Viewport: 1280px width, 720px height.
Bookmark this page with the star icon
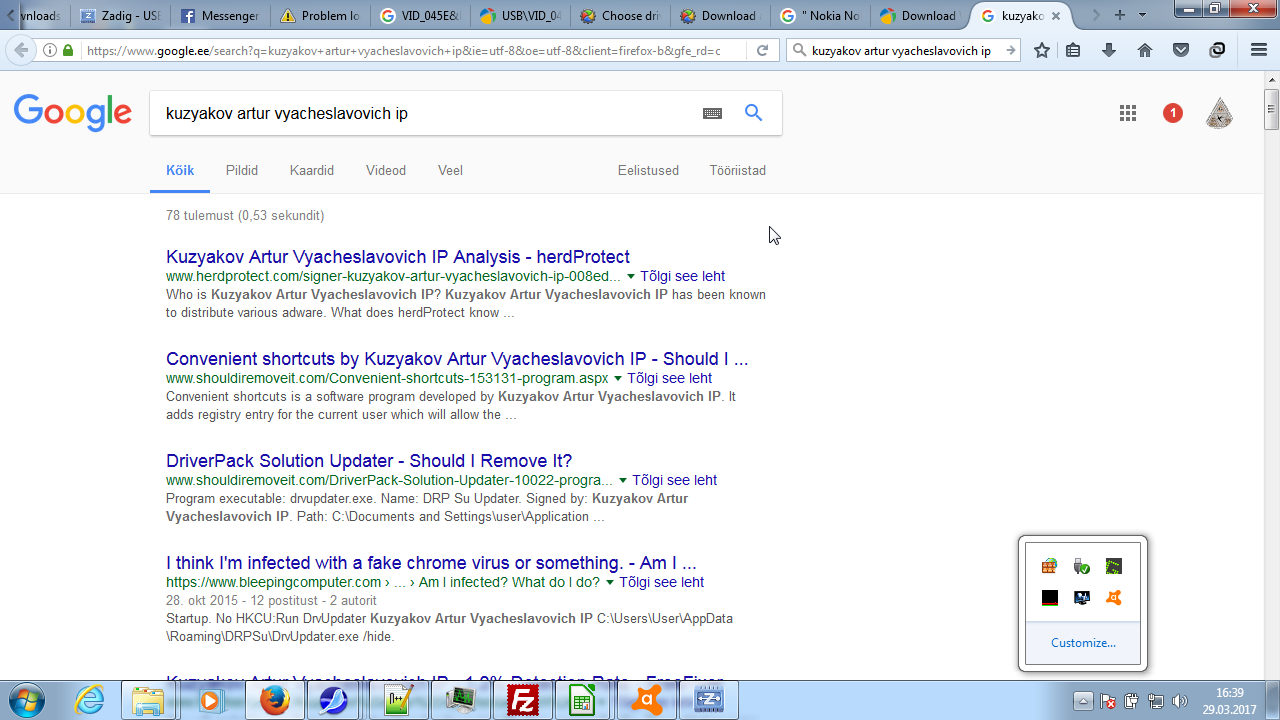click(x=1042, y=50)
